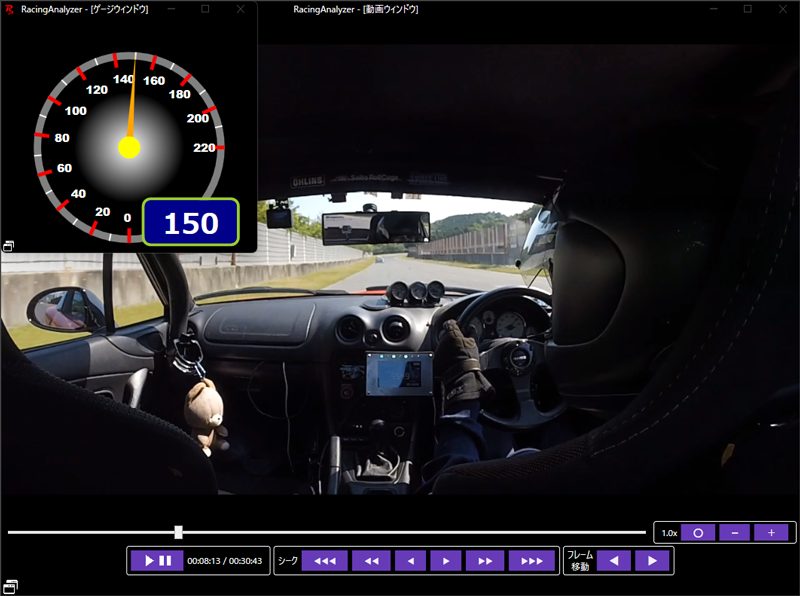800x596 pixels.
Task: Click the window icon below the gauge
Action: pos(8,245)
